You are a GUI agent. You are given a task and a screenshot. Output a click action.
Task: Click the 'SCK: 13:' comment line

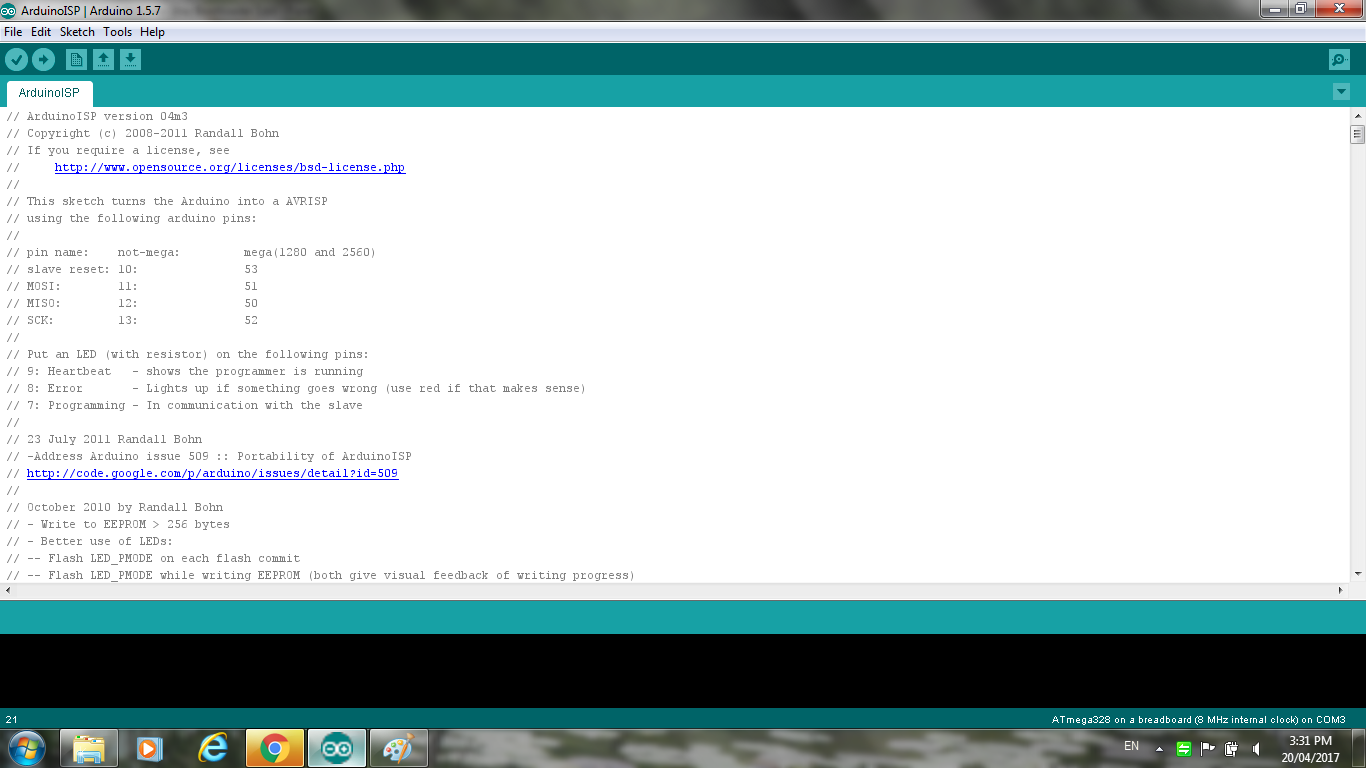coord(132,320)
